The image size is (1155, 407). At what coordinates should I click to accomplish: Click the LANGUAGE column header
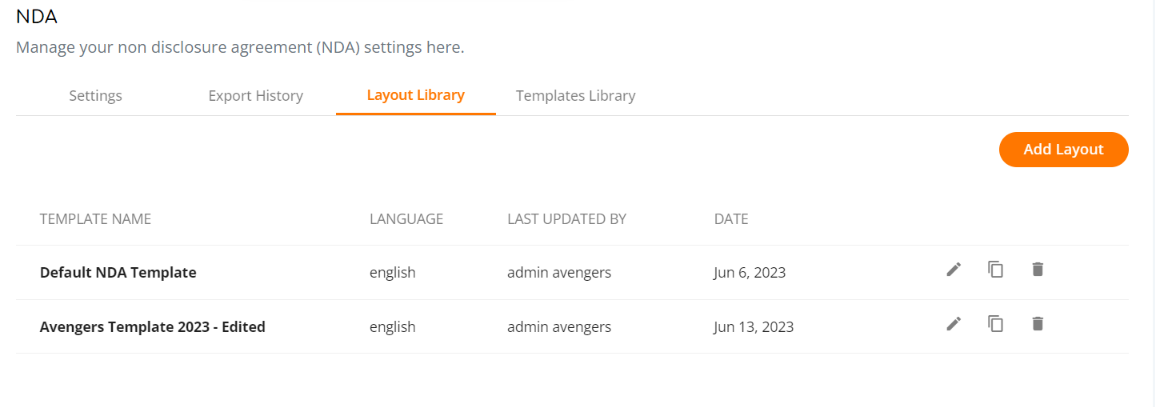(x=406, y=219)
